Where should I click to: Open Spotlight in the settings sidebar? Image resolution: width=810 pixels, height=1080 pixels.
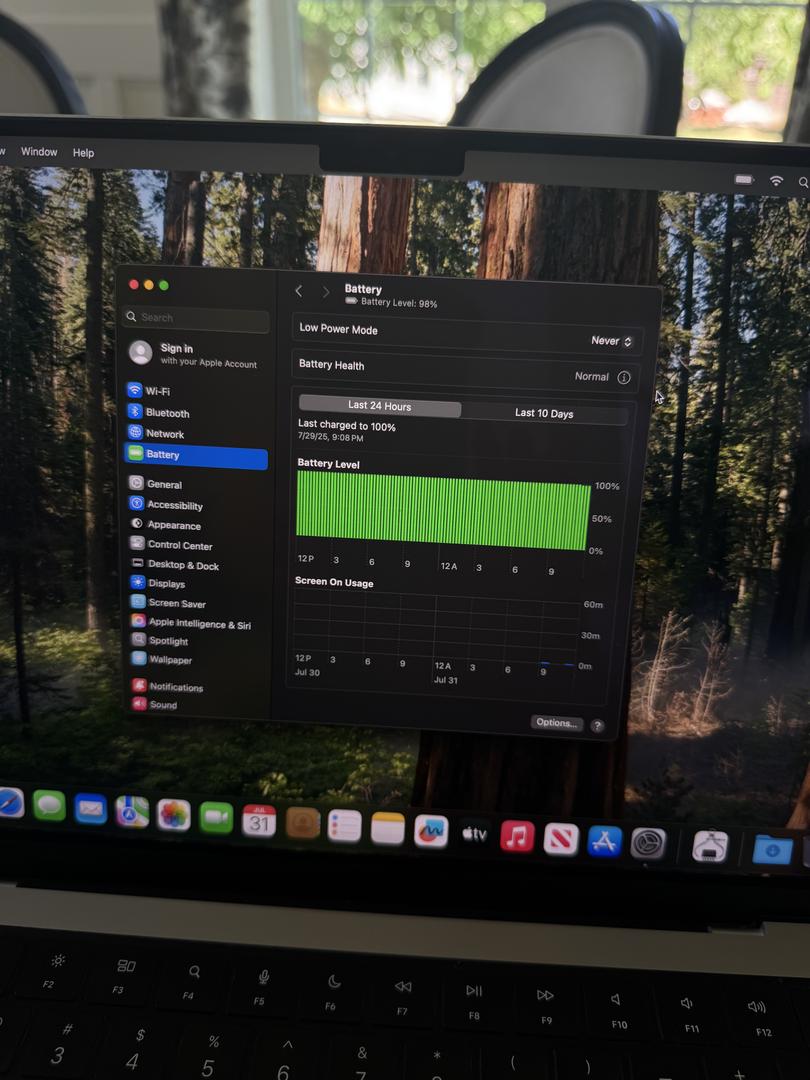pyautogui.click(x=196, y=641)
